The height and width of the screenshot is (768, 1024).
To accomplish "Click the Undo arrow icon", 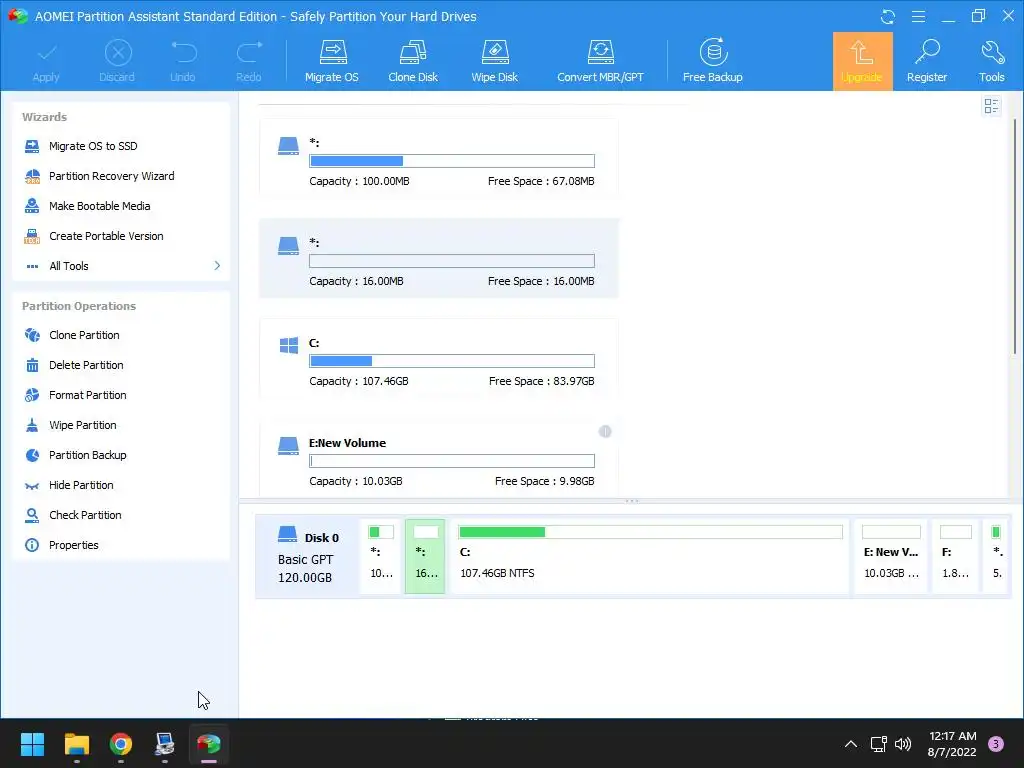I will pos(183,61).
